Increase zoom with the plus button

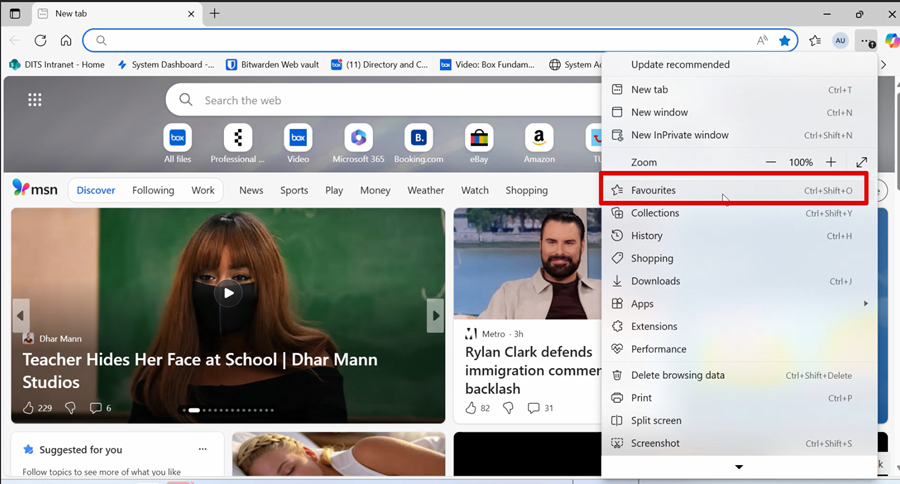[x=831, y=162]
